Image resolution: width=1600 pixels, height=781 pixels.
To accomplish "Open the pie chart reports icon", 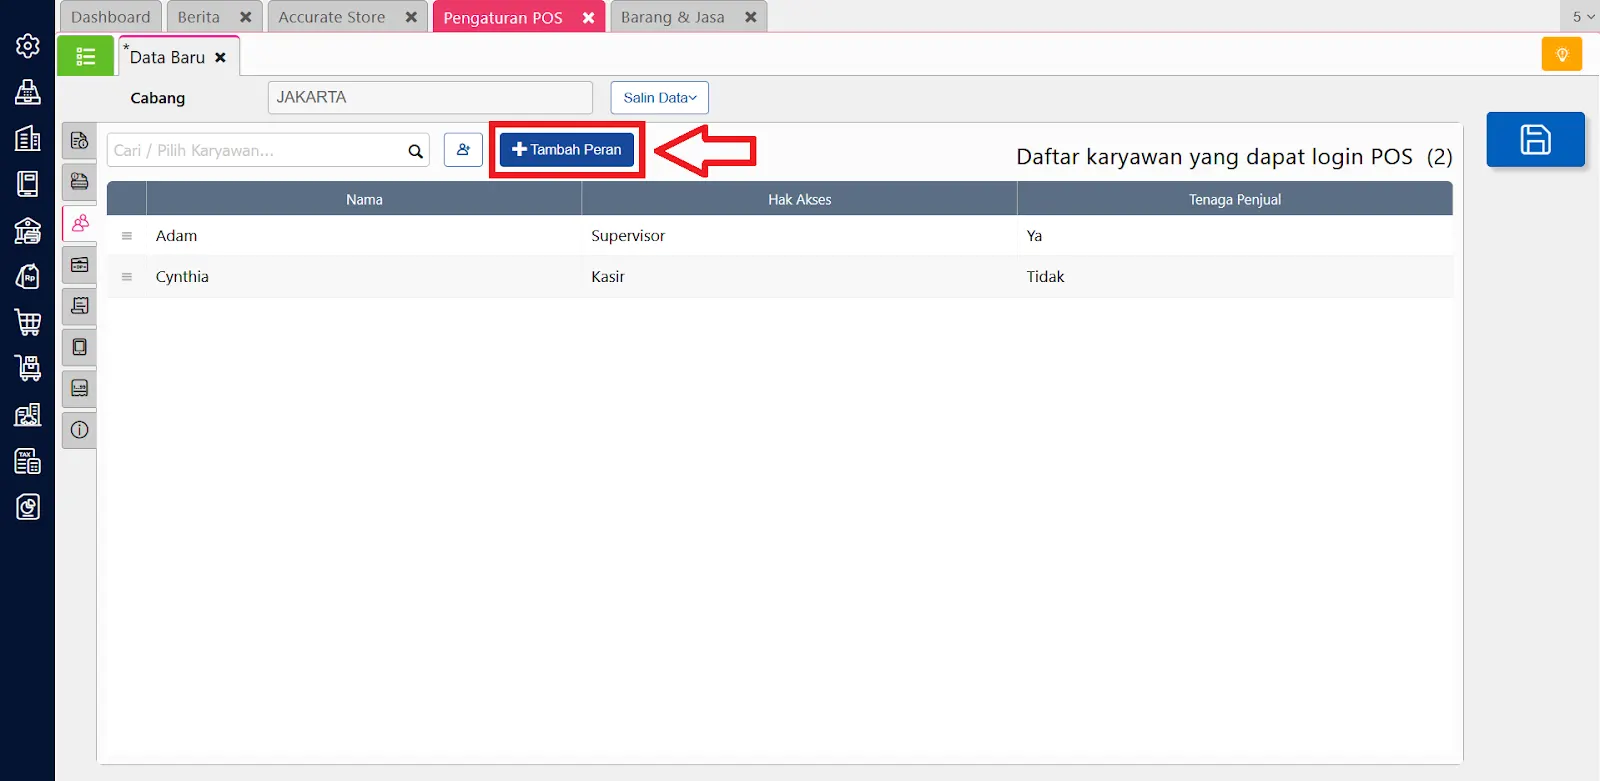I will [28, 507].
